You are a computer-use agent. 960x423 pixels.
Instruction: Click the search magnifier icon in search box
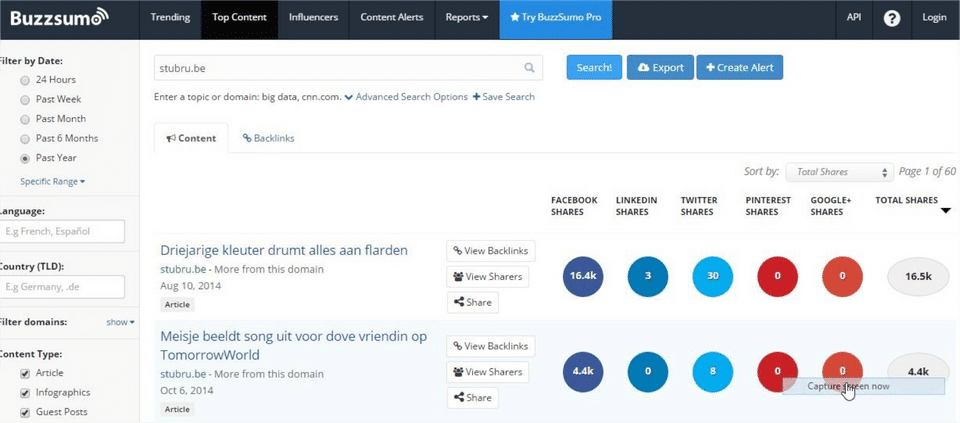click(x=530, y=68)
